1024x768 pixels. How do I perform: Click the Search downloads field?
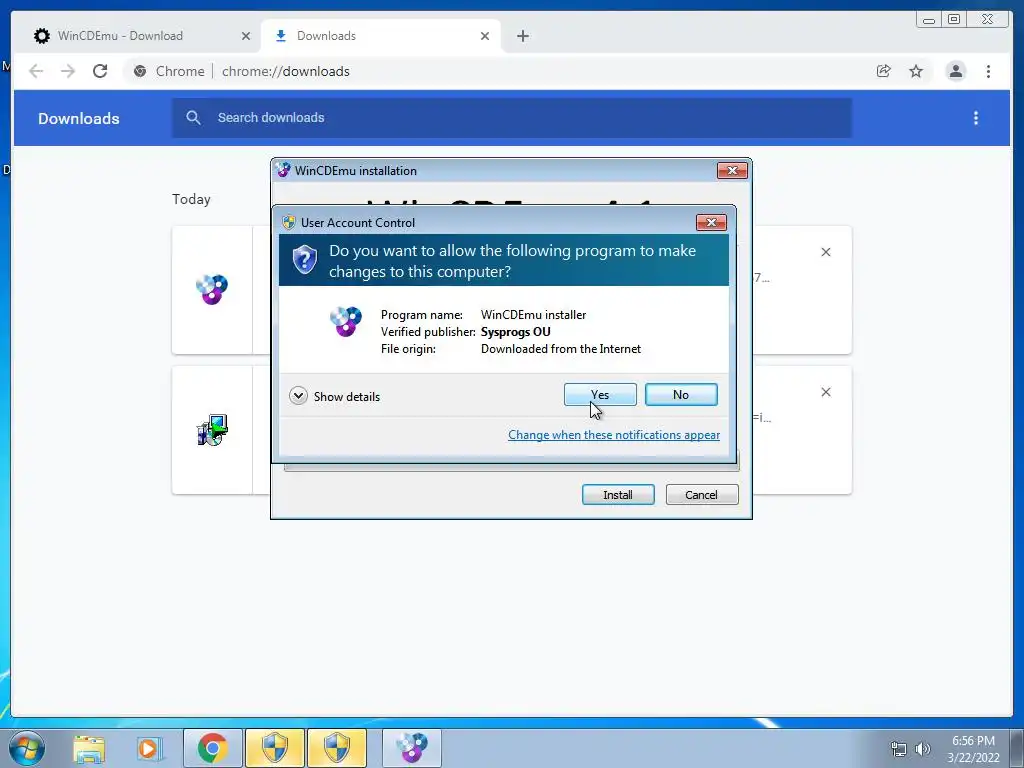click(511, 118)
